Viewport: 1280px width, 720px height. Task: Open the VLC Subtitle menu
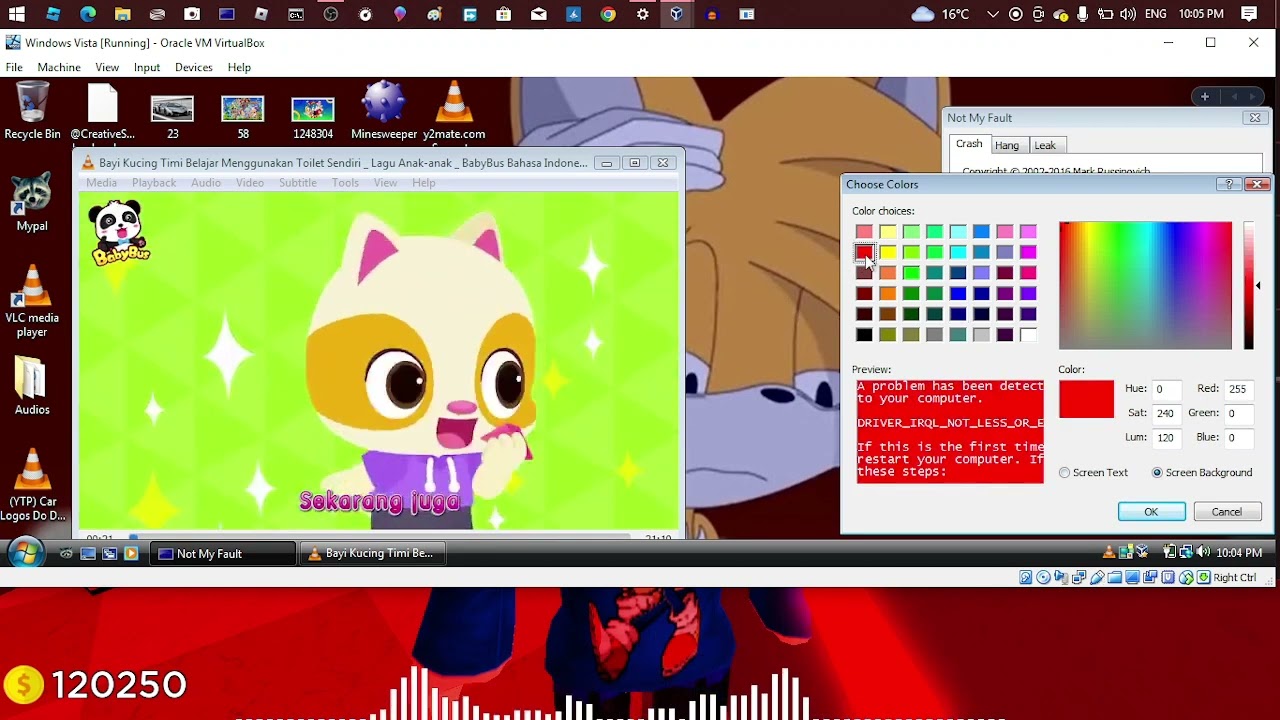[298, 183]
